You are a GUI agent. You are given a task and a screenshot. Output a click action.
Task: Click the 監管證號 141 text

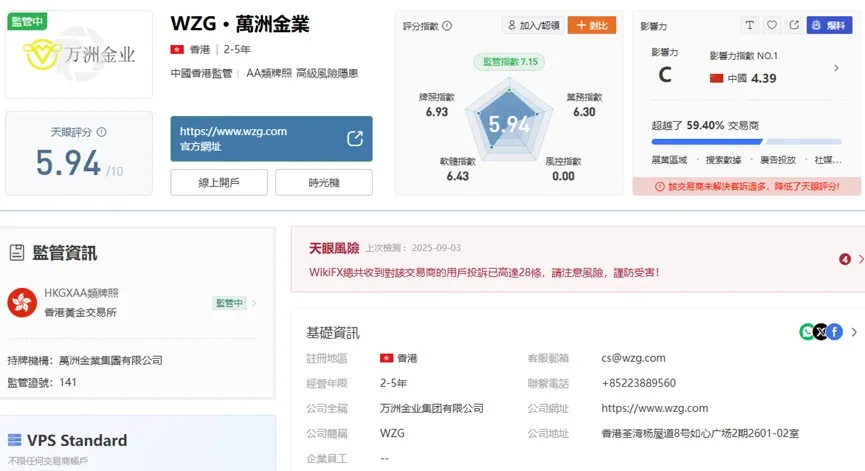42,382
